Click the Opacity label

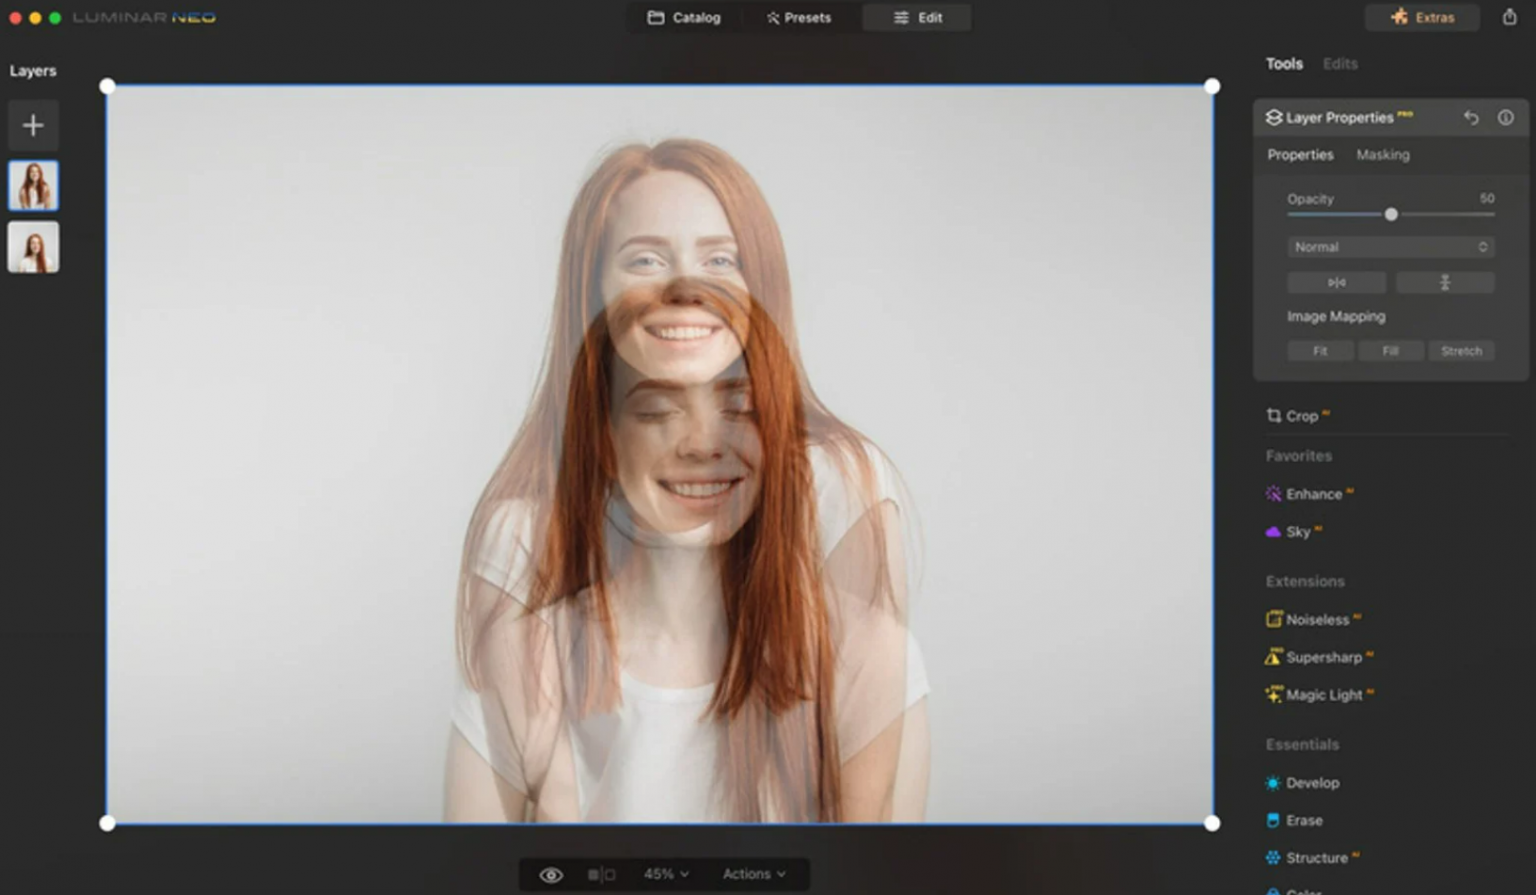tap(1310, 199)
